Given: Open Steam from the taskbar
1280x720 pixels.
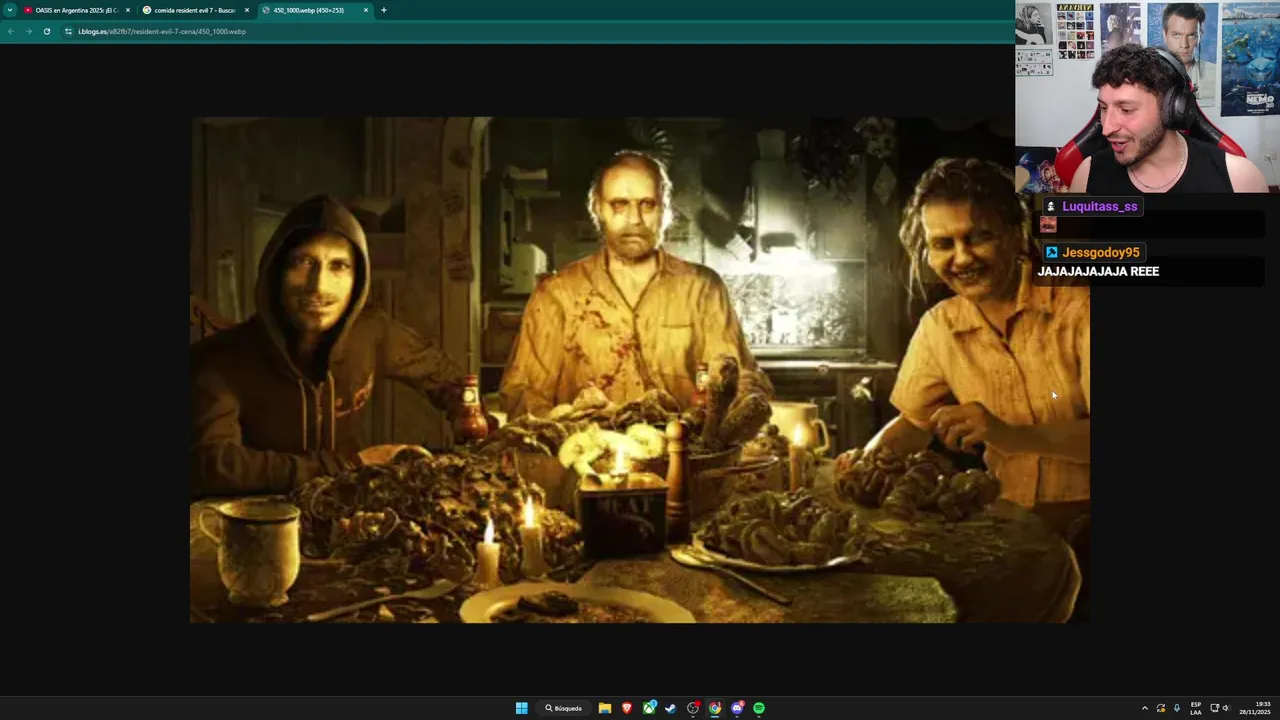Looking at the screenshot, I should (x=671, y=708).
